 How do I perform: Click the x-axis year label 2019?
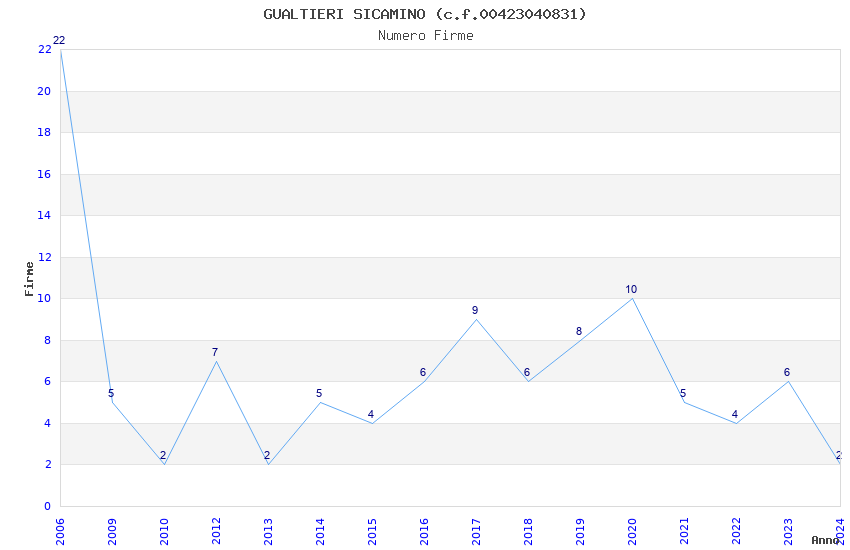580,531
